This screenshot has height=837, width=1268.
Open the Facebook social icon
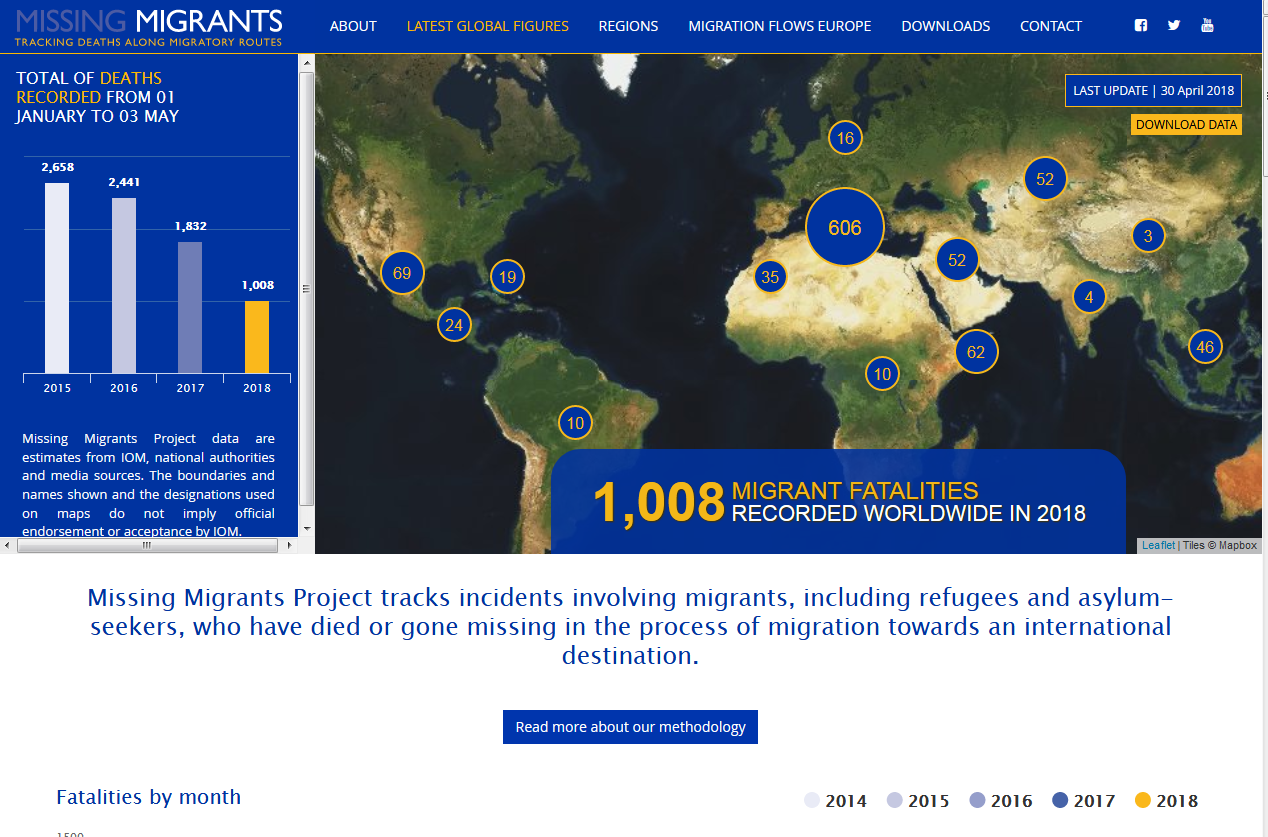pyautogui.click(x=1141, y=26)
